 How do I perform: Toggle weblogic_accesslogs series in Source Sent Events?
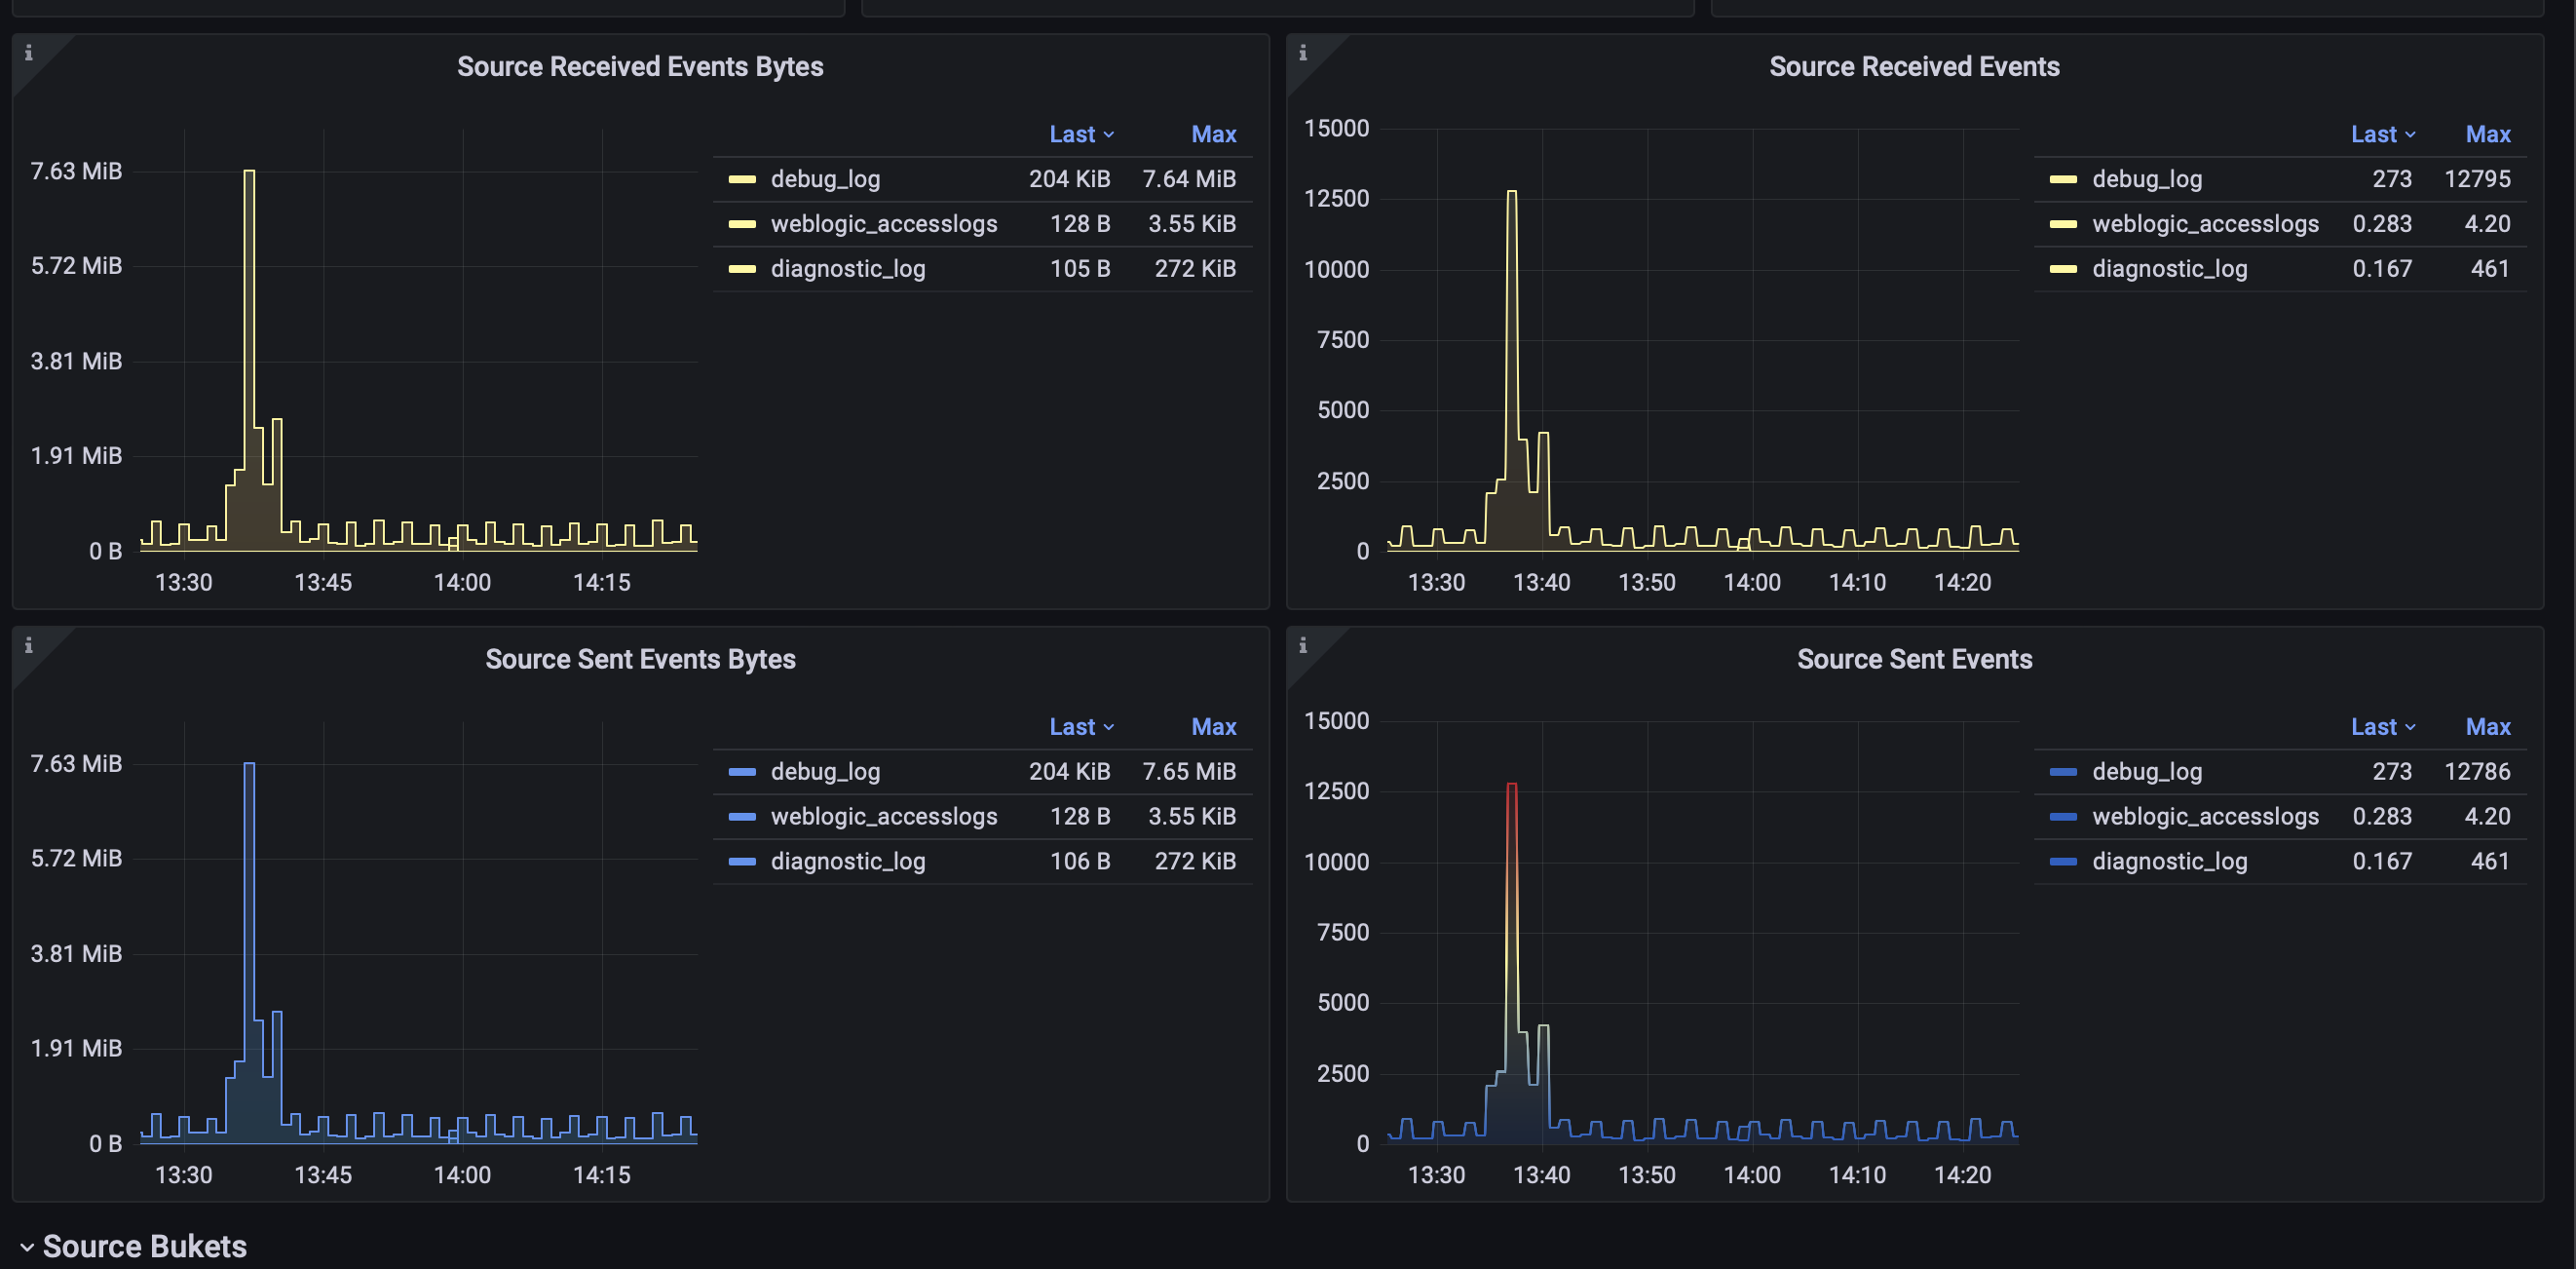(x=2204, y=817)
